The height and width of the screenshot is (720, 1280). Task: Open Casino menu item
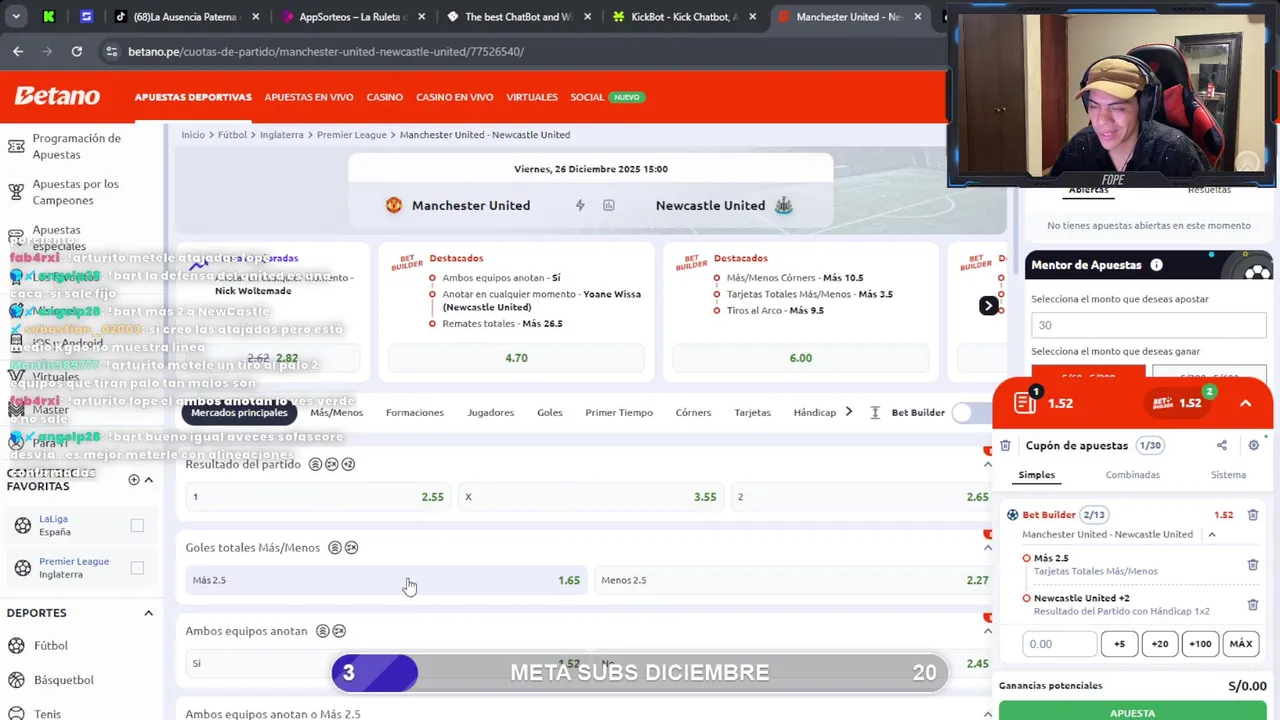384,97
